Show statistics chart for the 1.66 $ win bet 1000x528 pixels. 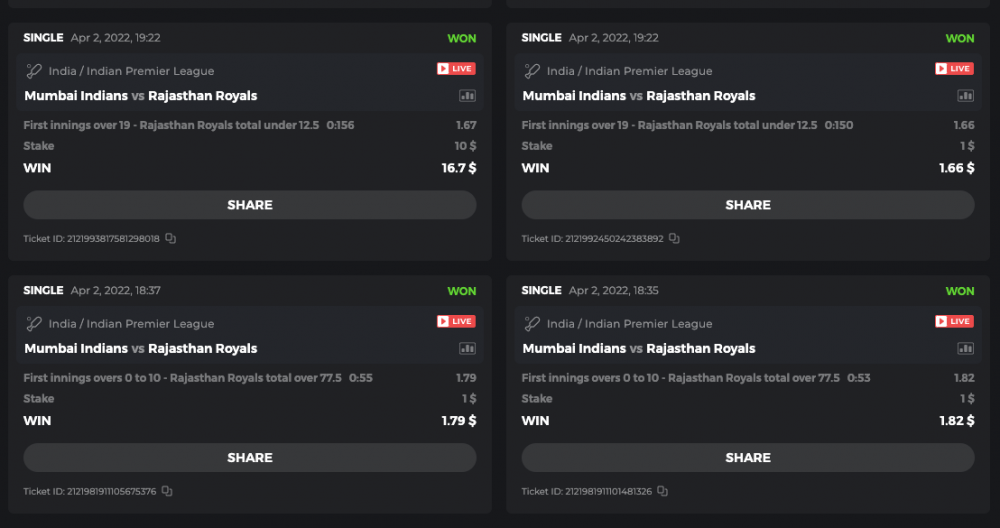tap(965, 96)
